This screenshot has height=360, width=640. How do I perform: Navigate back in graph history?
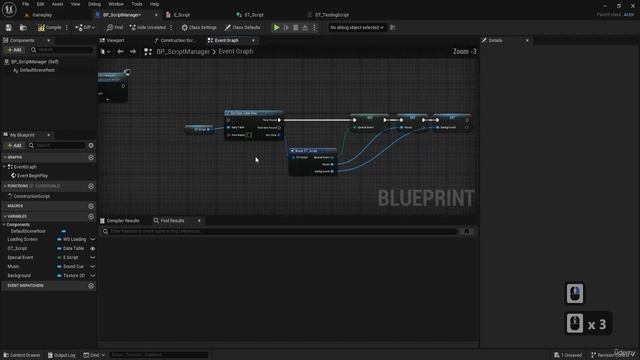(120, 52)
